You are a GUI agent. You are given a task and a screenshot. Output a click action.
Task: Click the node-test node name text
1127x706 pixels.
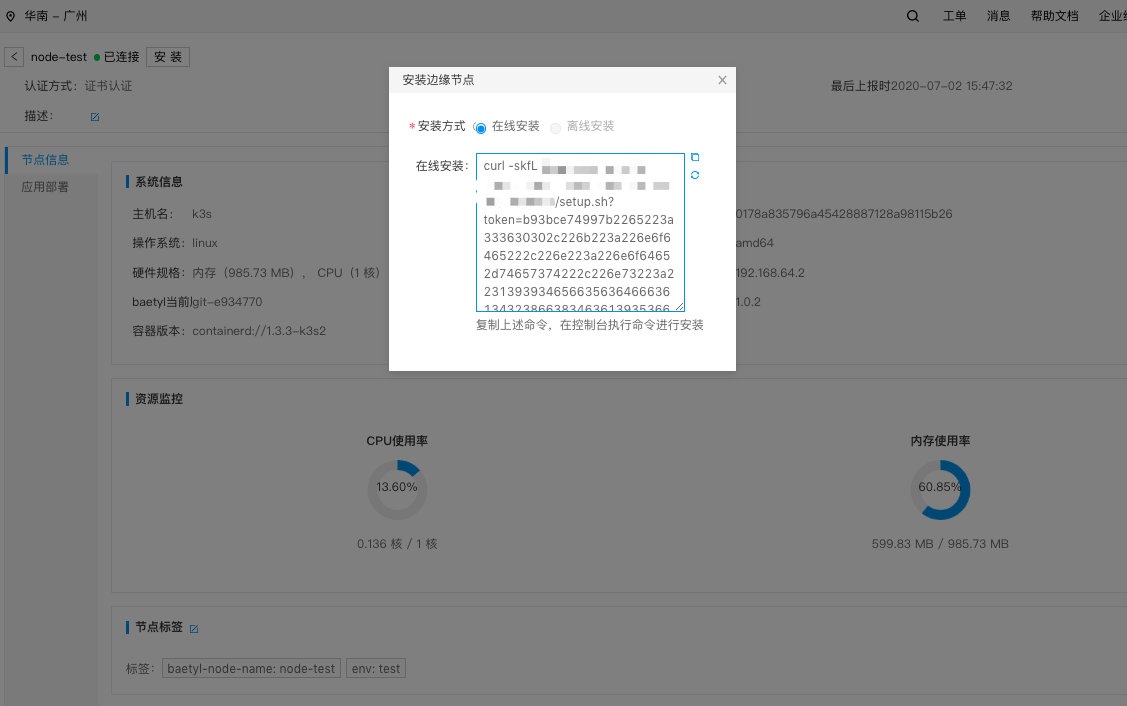pyautogui.click(x=59, y=57)
